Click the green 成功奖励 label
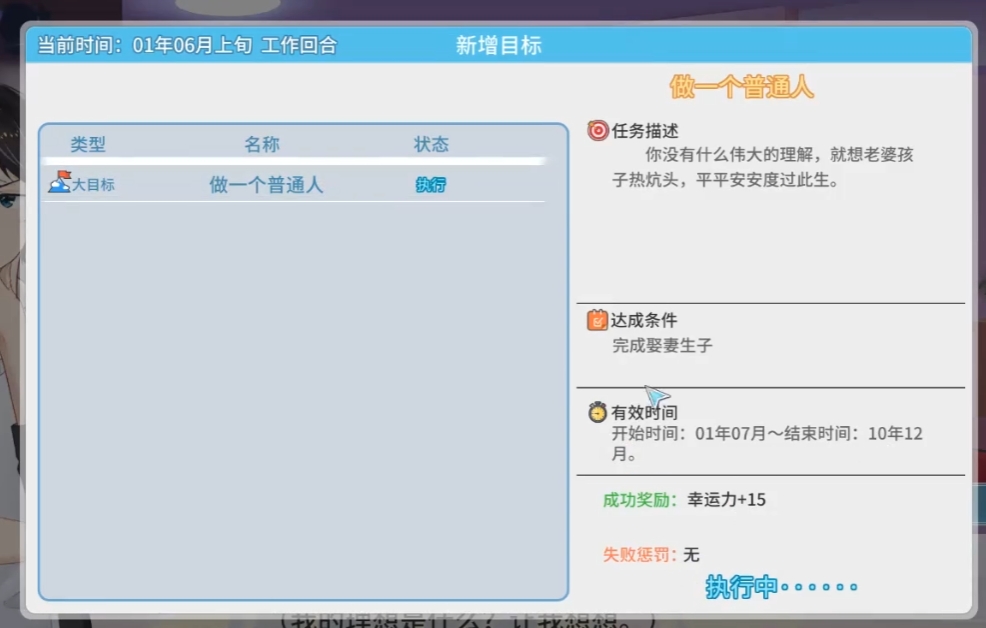 (640, 499)
